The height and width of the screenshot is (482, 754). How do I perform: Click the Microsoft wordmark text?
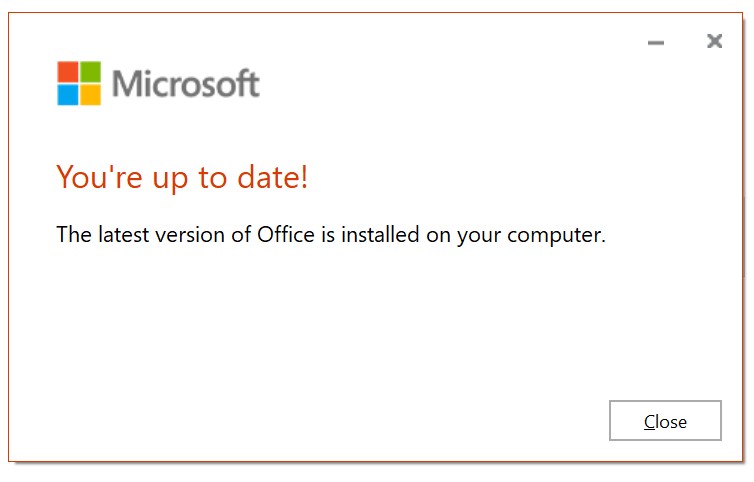tap(186, 83)
